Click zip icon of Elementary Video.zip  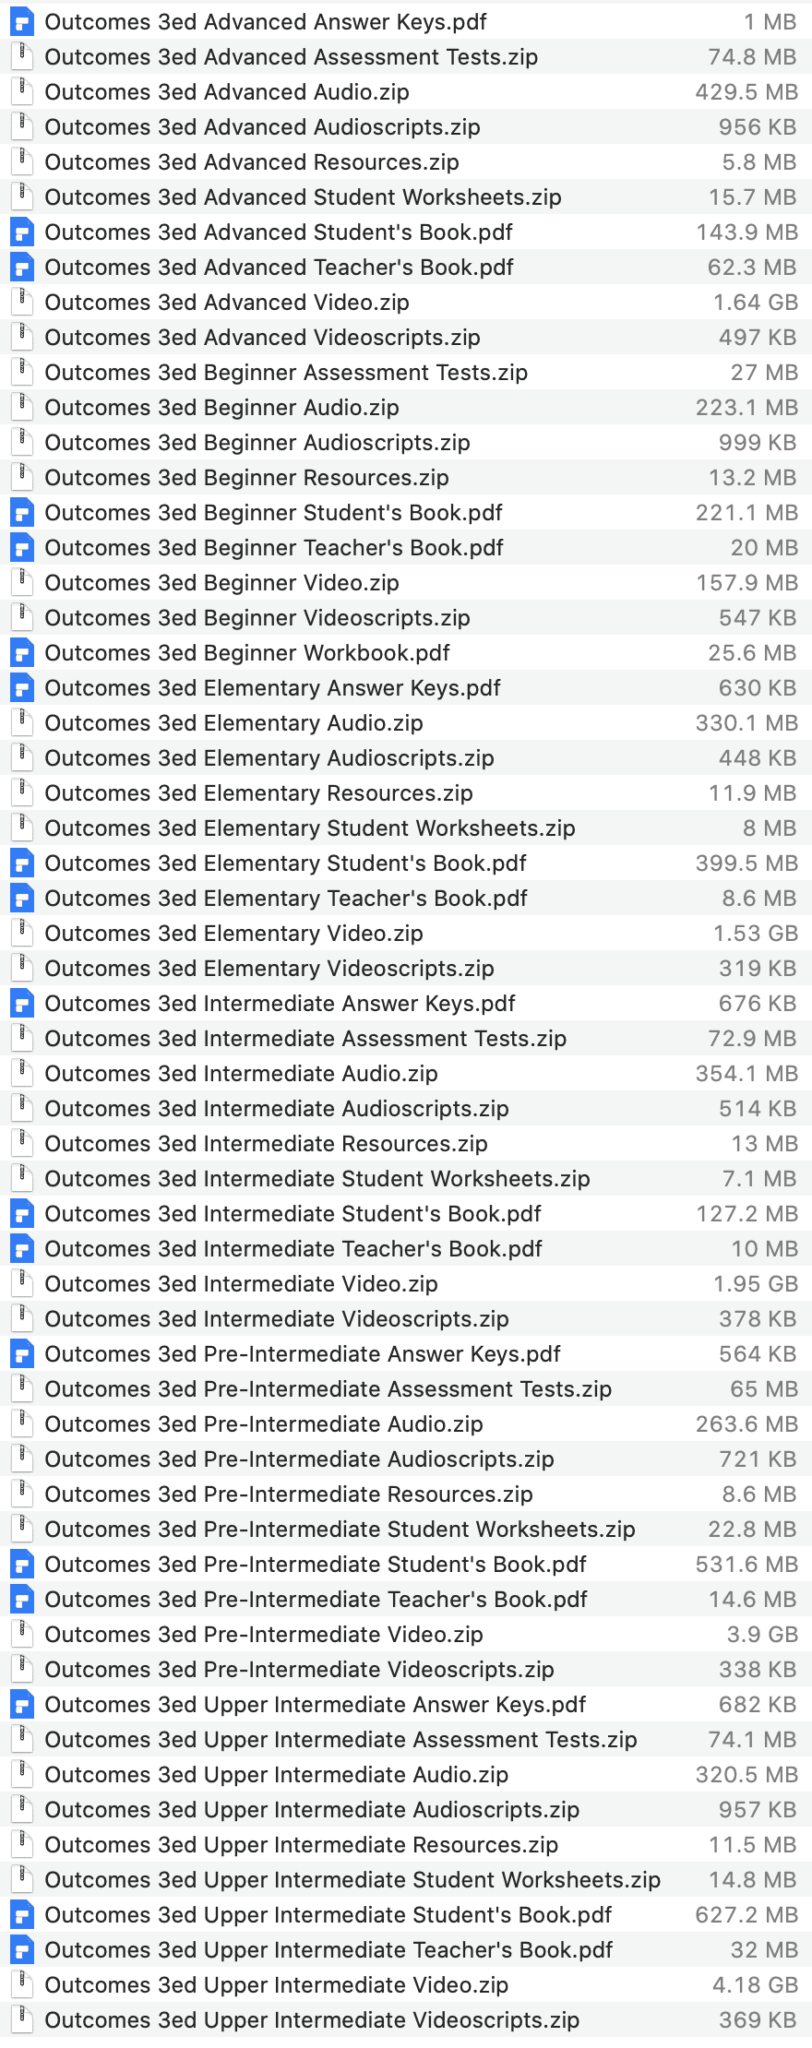point(22,933)
